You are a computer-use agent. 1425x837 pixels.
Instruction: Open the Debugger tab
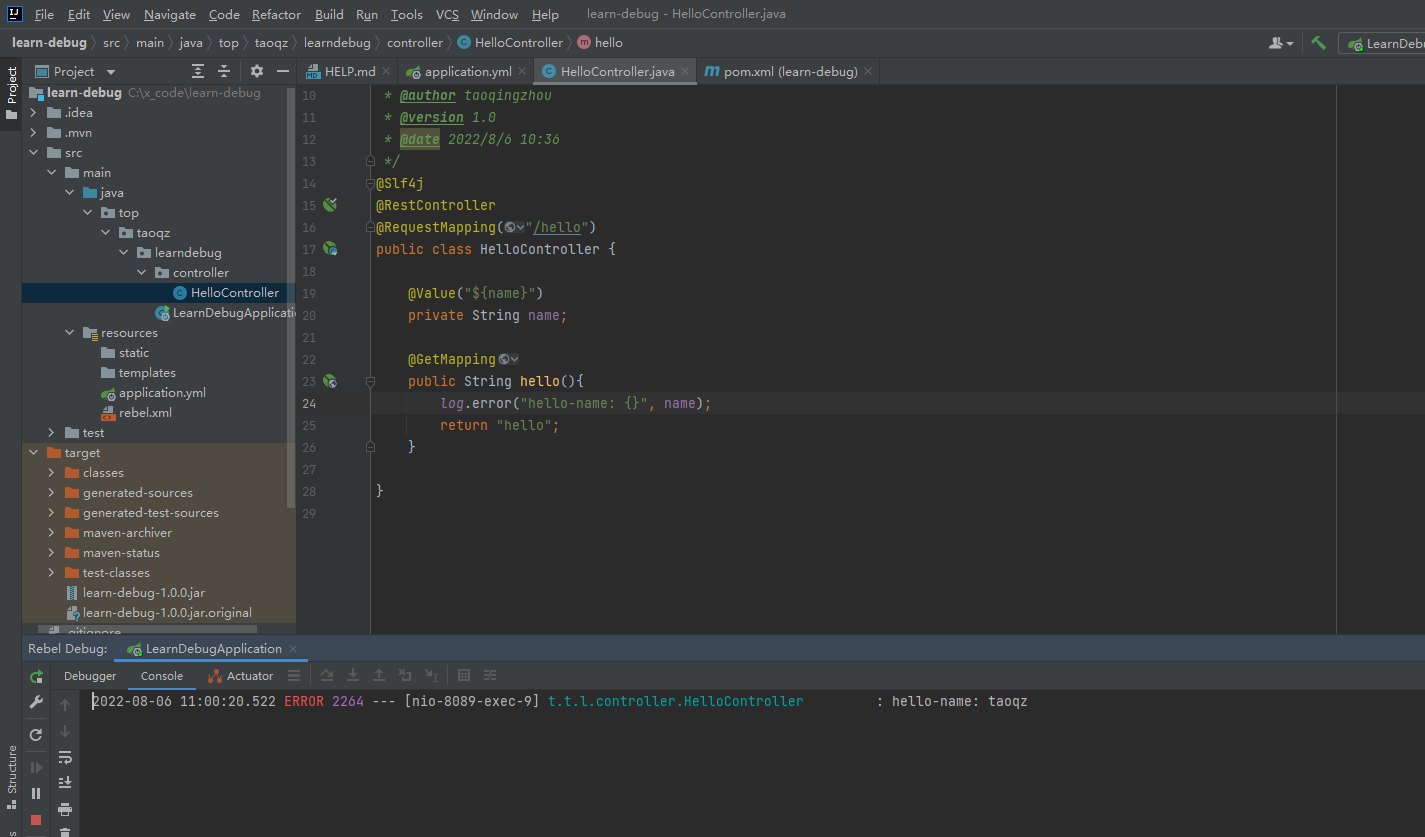90,676
